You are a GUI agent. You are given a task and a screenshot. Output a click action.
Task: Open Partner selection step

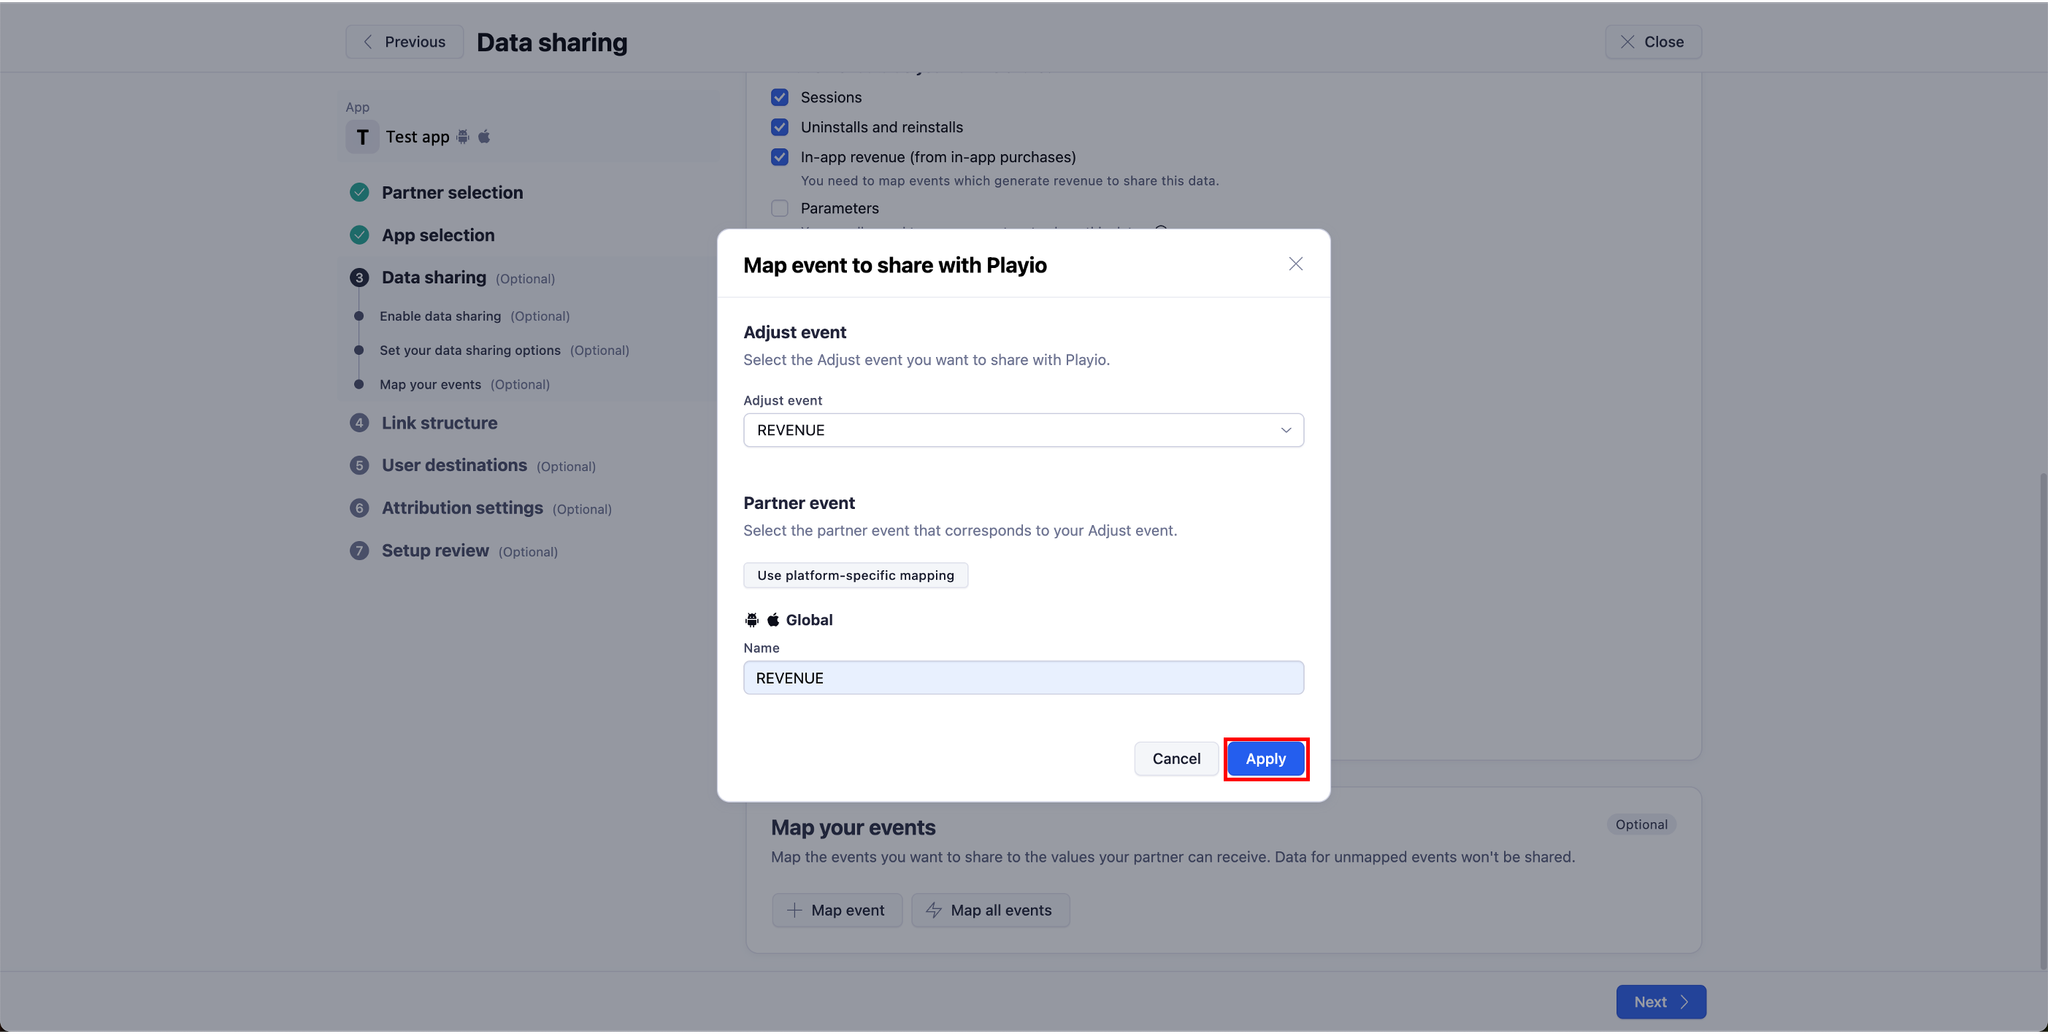point(452,193)
